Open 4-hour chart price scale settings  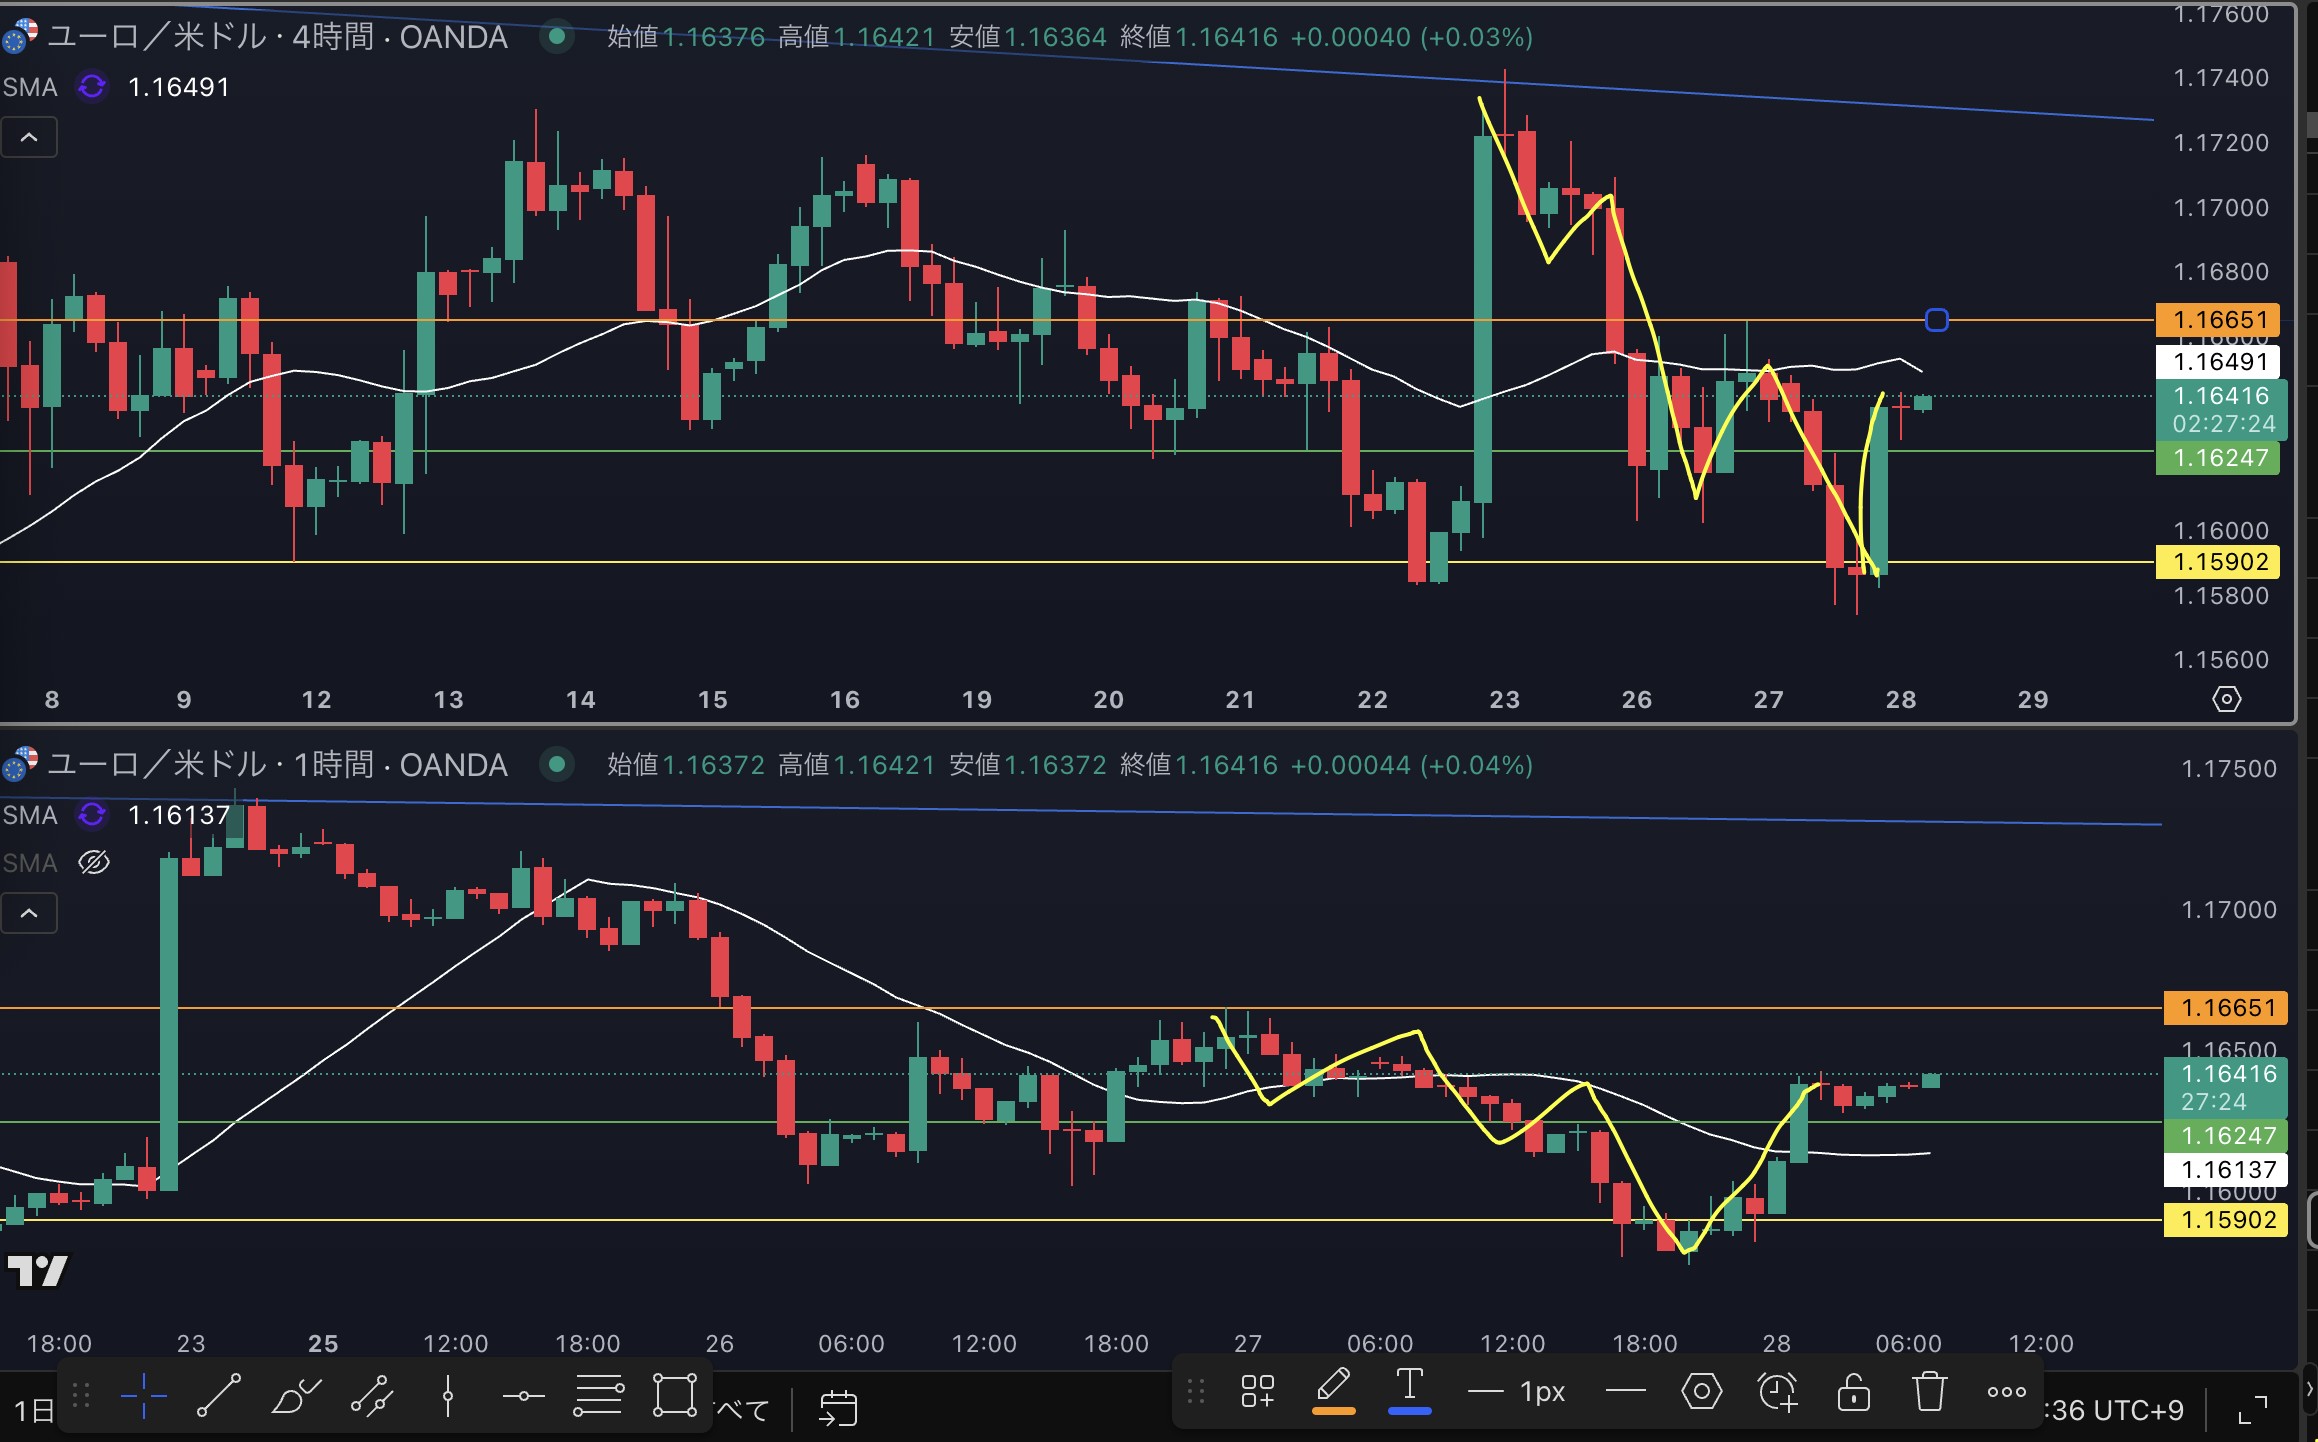click(2226, 699)
